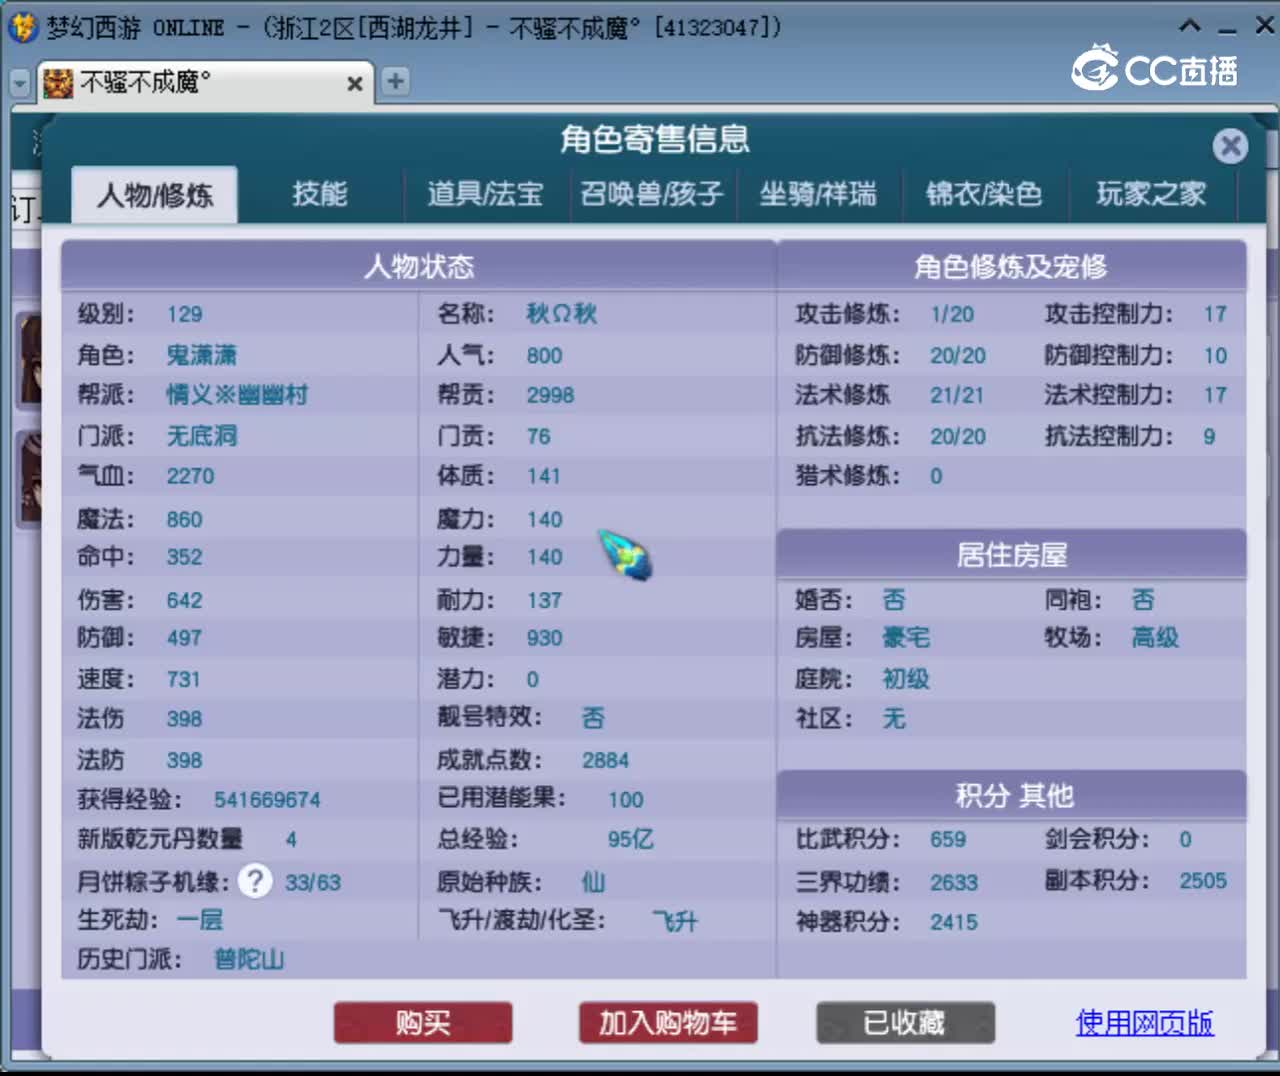This screenshot has height=1076, width=1280.
Task: Expand the tab list dropdown arrow
Action: point(20,83)
